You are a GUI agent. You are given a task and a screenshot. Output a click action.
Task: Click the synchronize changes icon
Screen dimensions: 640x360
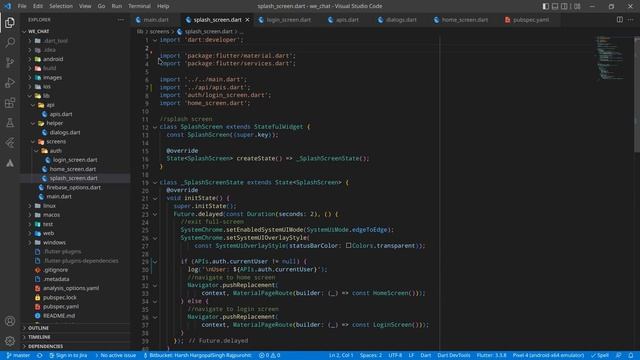(x=40, y=356)
